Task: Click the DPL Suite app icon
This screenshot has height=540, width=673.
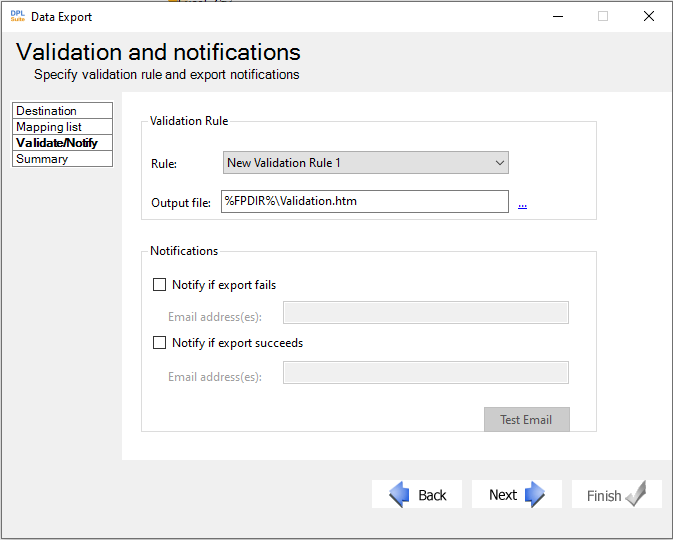Action: [x=18, y=16]
